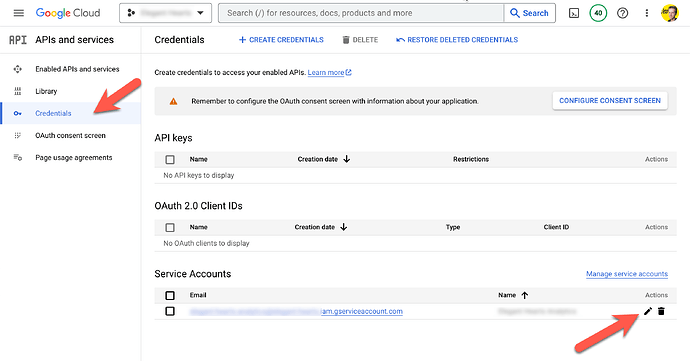Image resolution: width=690 pixels, height=361 pixels.
Task: Open the three-dot settings menu
Action: pos(646,13)
